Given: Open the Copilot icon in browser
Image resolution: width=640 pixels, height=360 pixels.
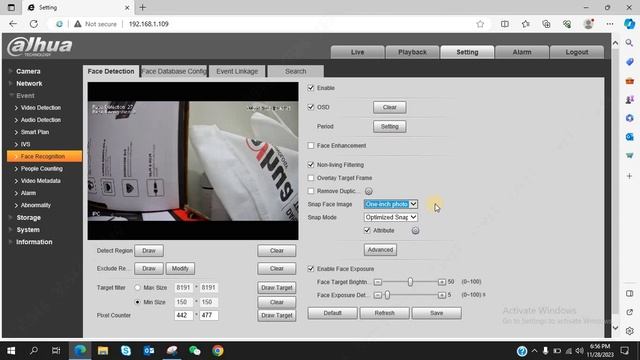Looking at the screenshot, I should coord(629,24).
